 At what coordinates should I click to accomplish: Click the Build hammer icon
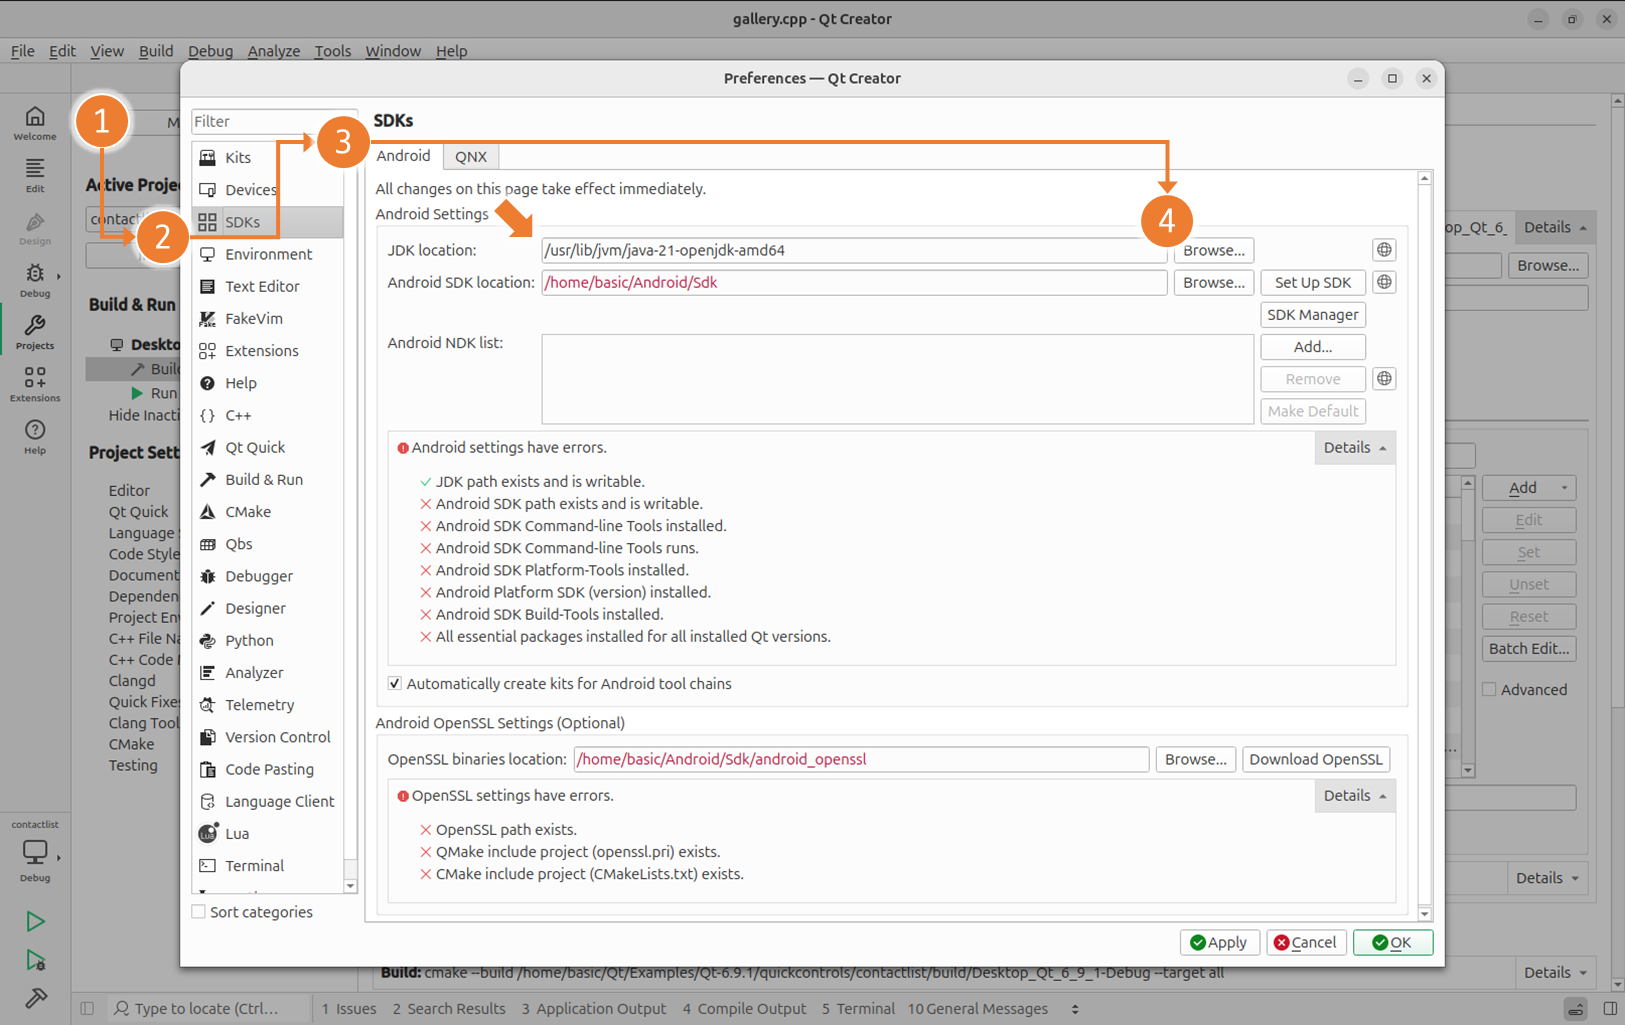coord(35,998)
